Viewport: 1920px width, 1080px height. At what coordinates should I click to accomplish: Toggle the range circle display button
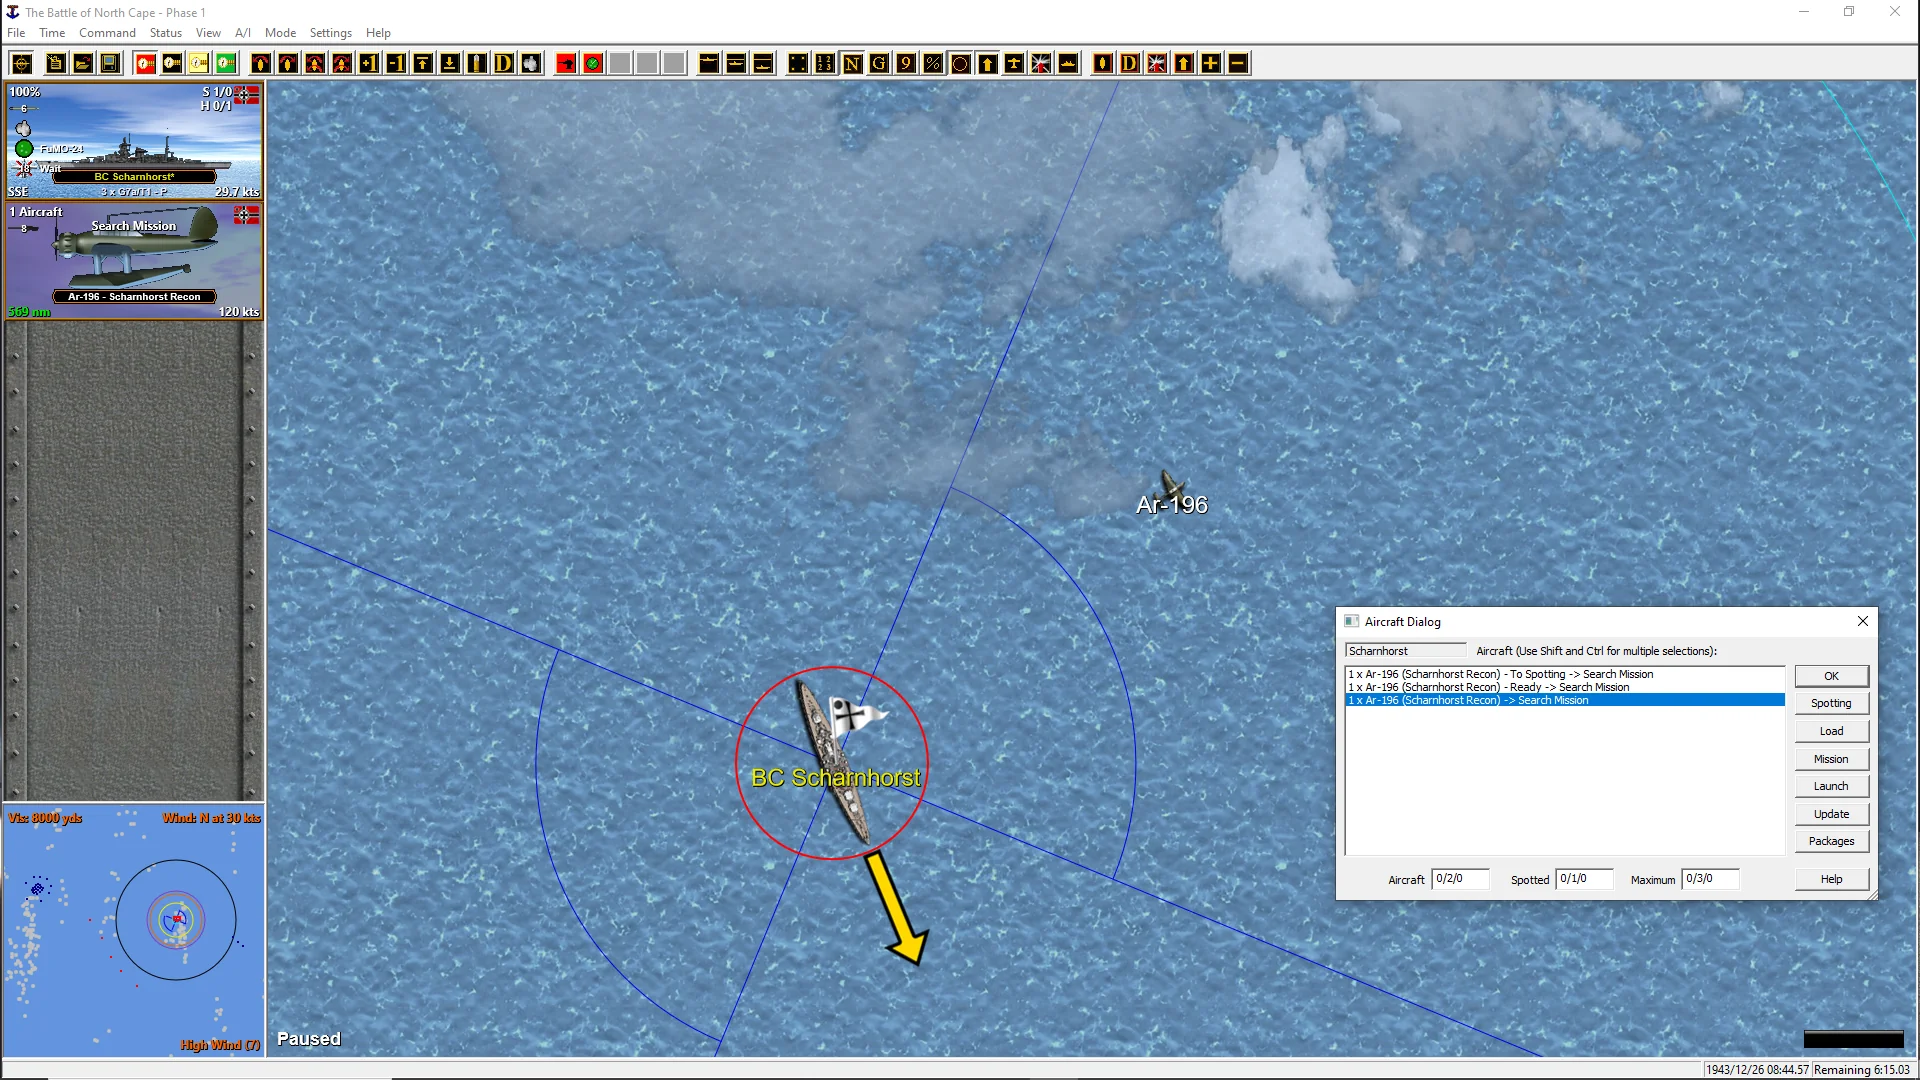point(960,64)
